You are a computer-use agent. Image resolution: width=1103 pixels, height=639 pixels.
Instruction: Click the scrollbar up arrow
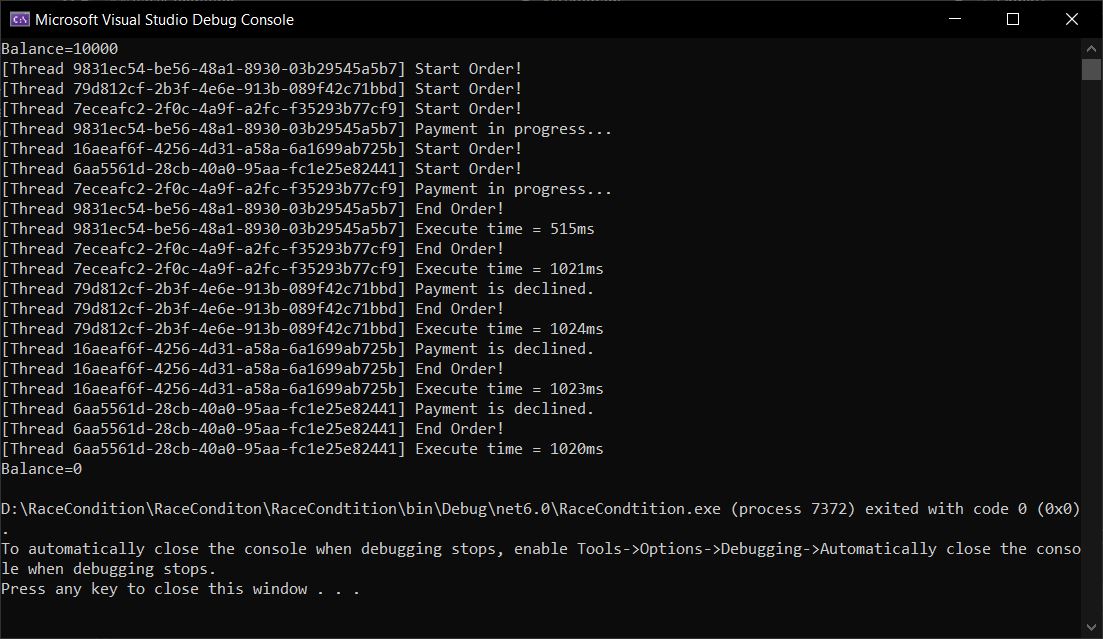[1092, 48]
